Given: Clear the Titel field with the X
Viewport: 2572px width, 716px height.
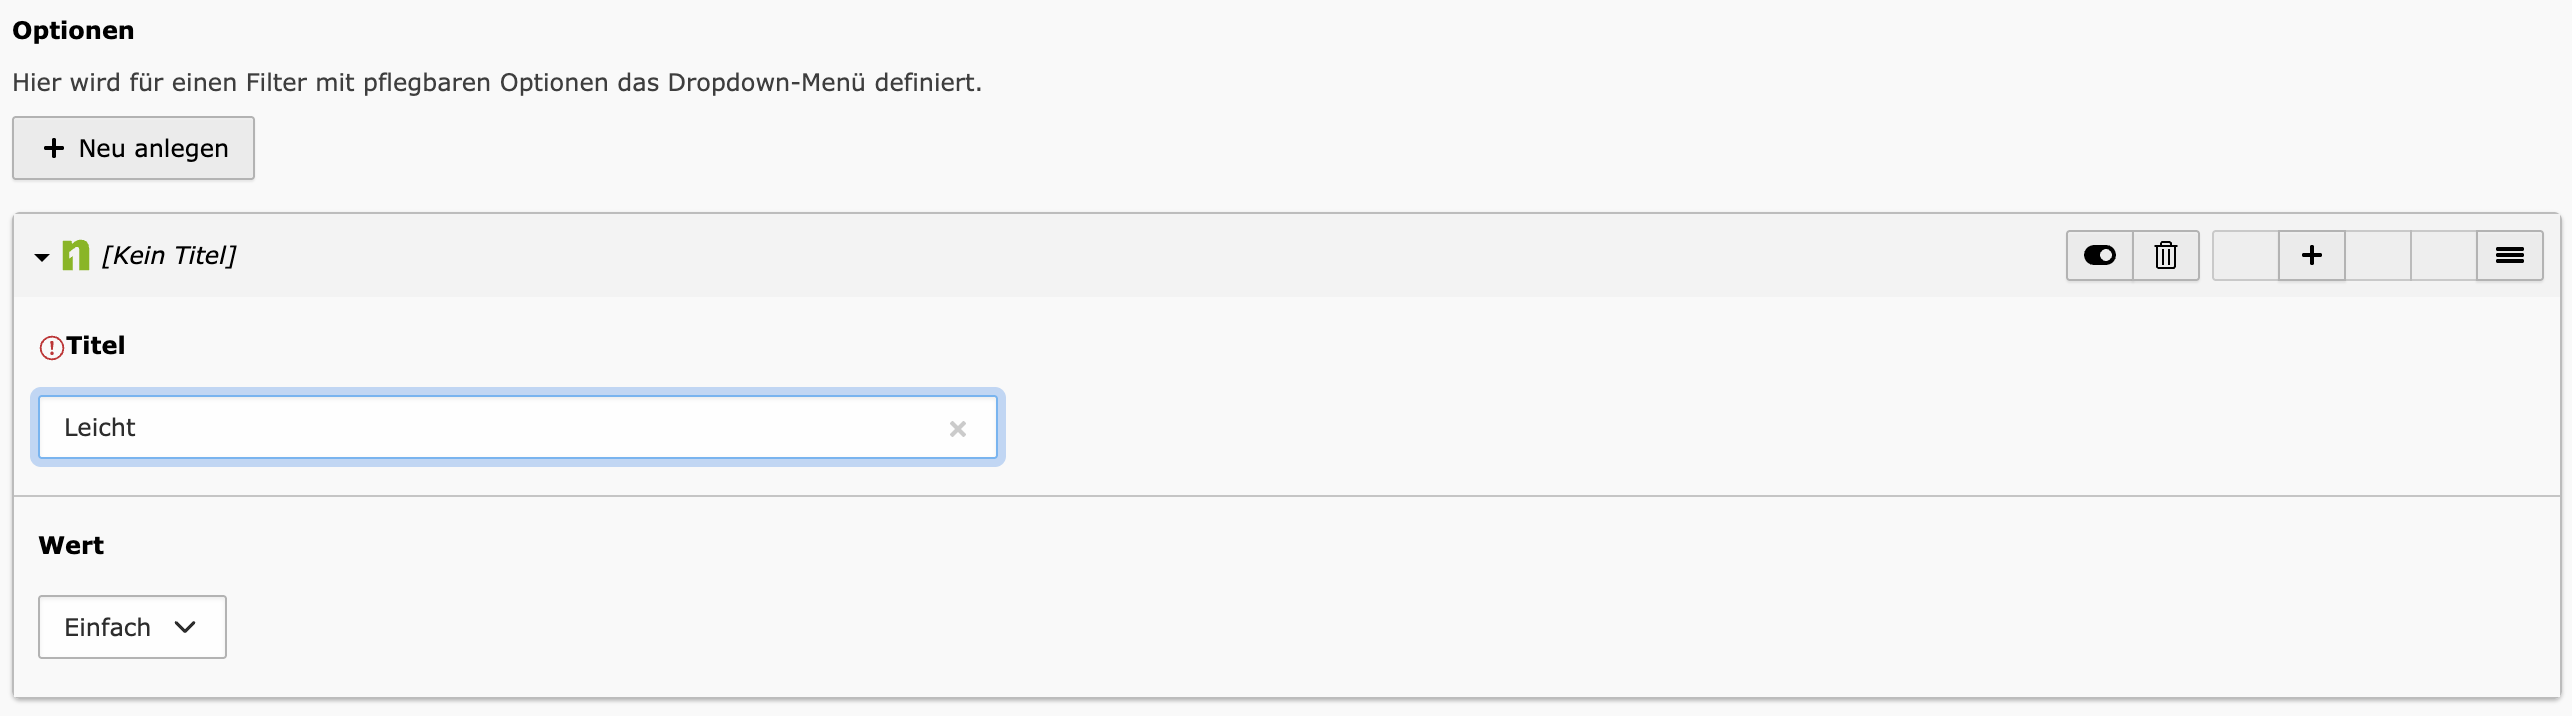Looking at the screenshot, I should click(958, 429).
